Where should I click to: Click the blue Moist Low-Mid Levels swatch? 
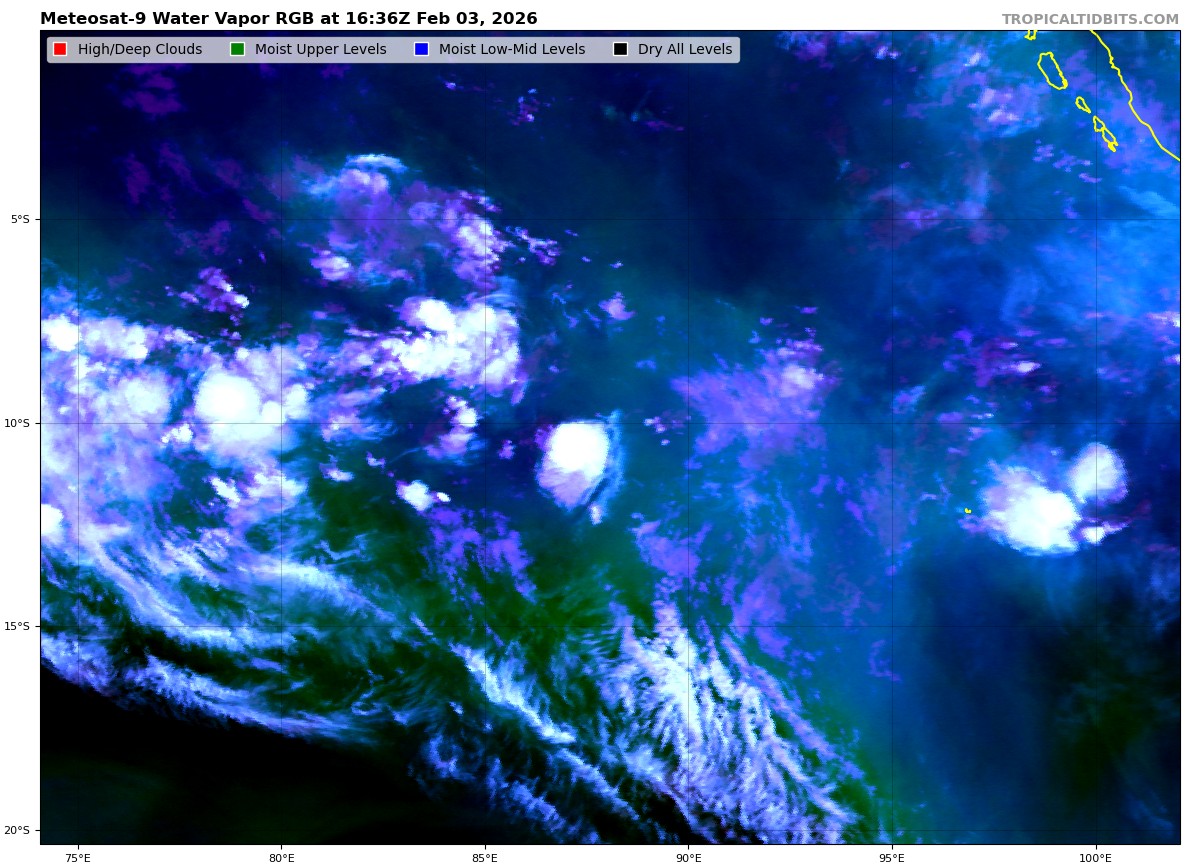click(421, 50)
